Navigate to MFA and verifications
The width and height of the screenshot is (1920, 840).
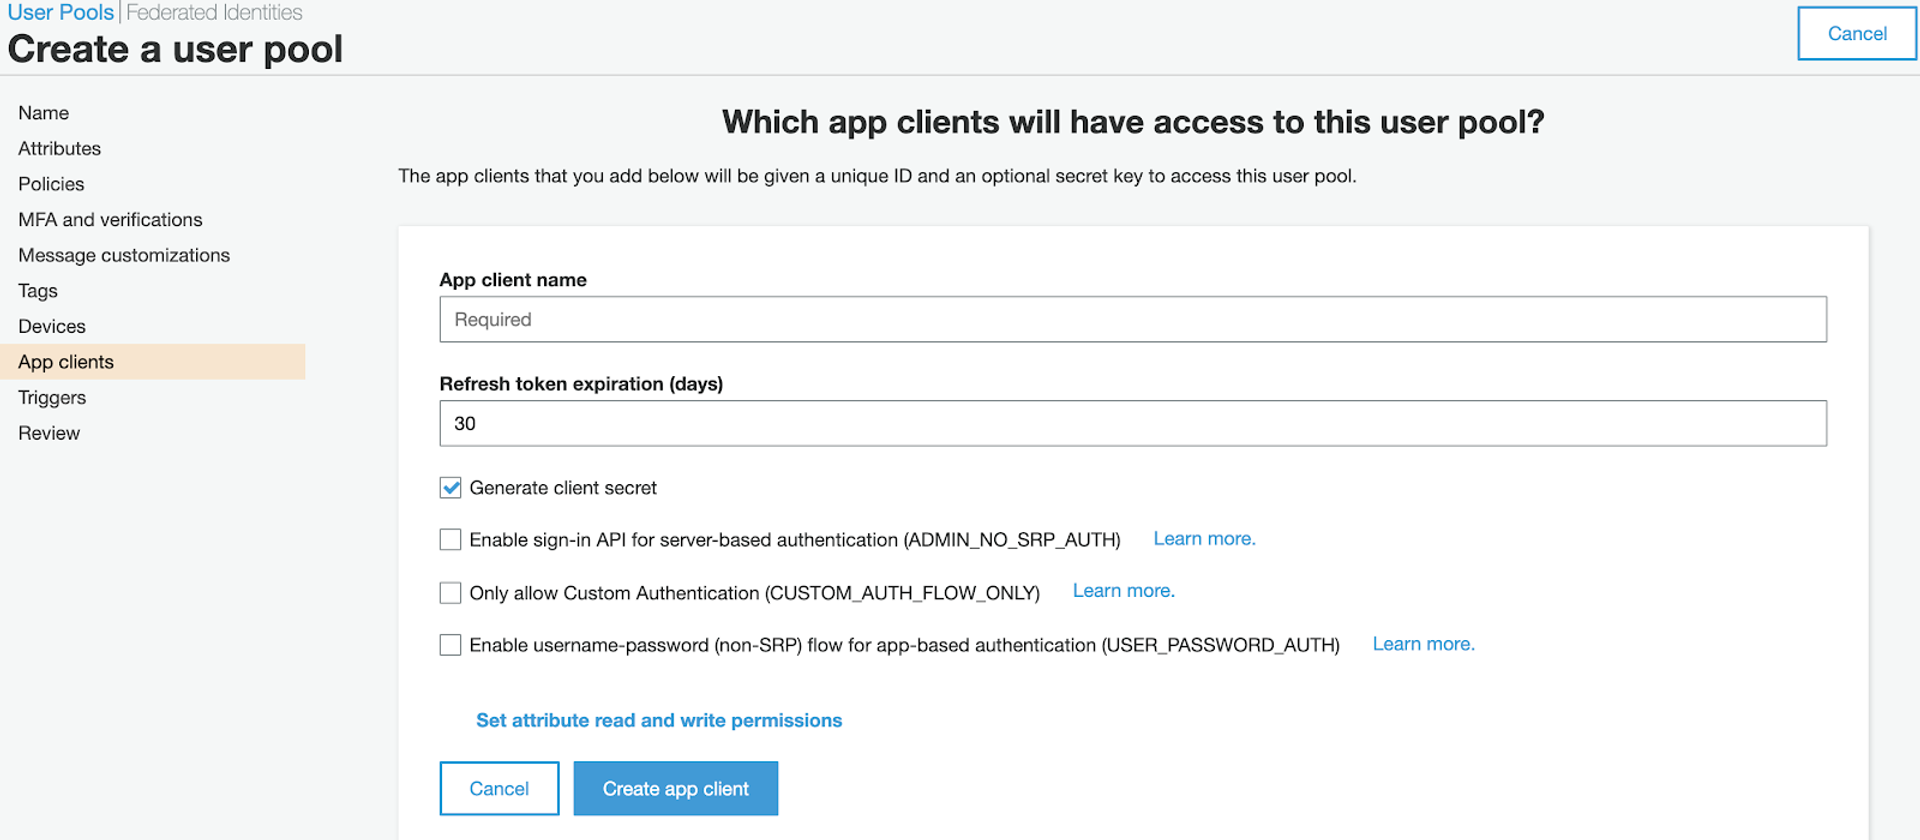110,220
